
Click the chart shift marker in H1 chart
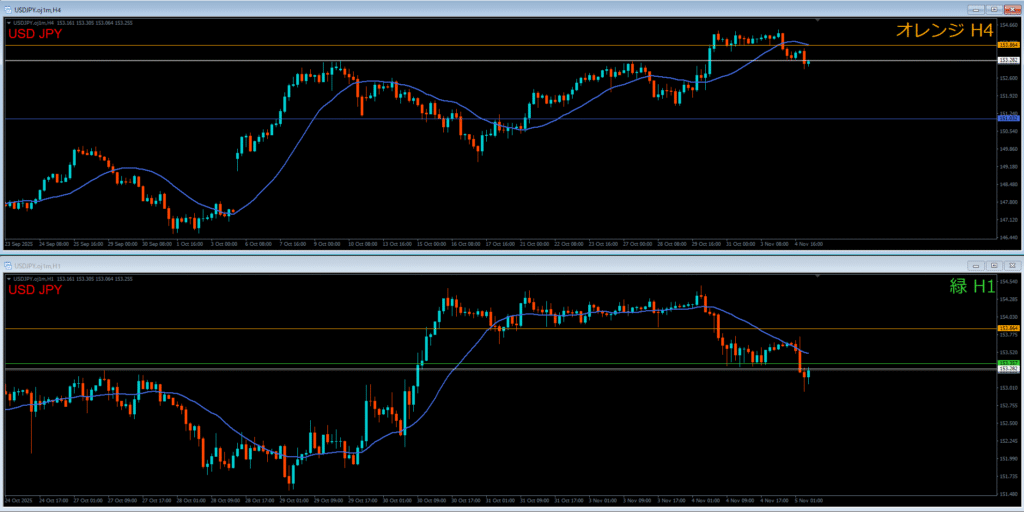[x=819, y=277]
